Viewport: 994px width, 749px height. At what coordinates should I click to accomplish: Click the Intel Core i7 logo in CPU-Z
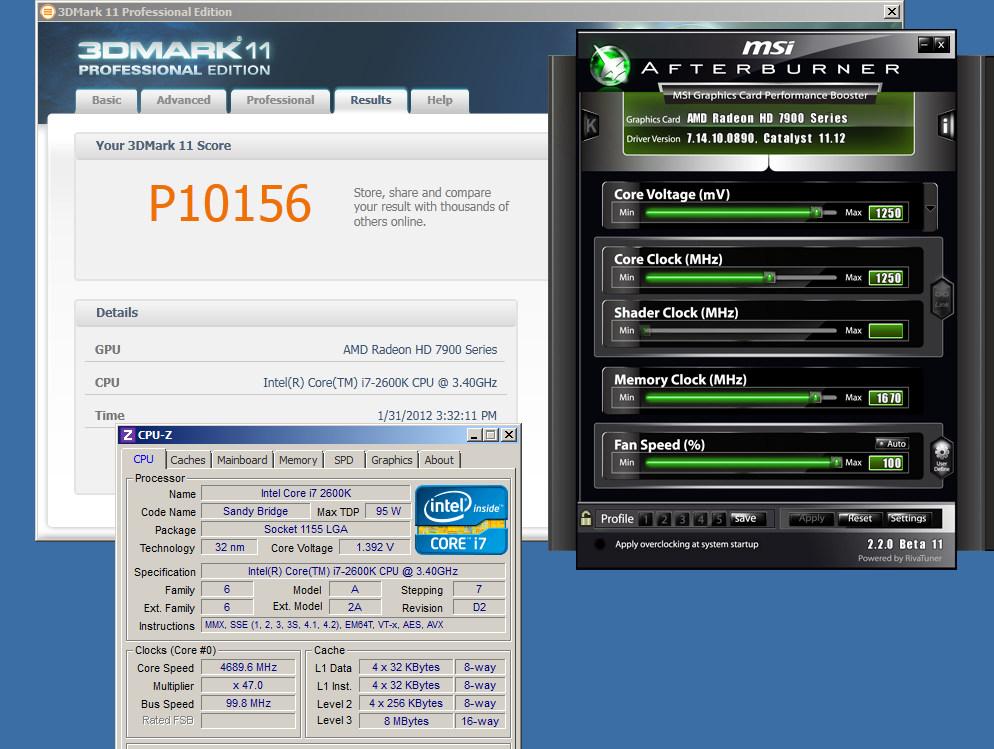461,520
